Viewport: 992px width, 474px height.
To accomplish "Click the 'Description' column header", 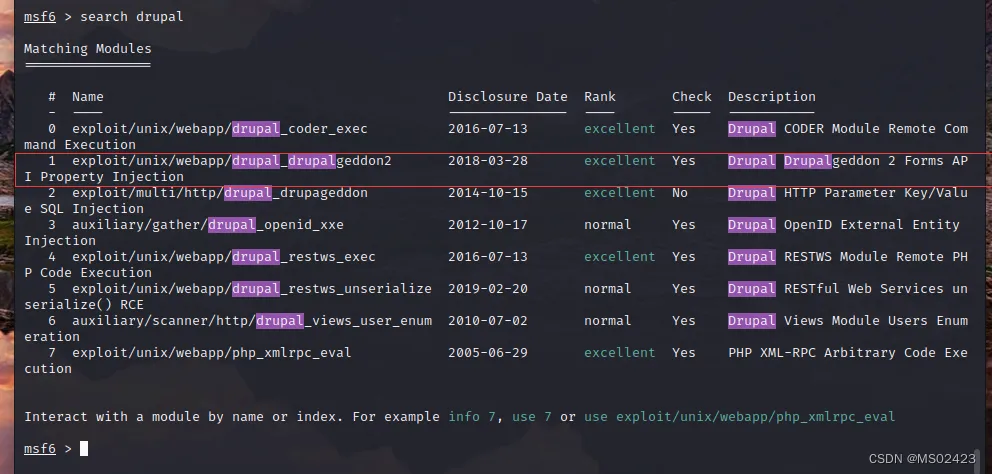I will (x=771, y=97).
